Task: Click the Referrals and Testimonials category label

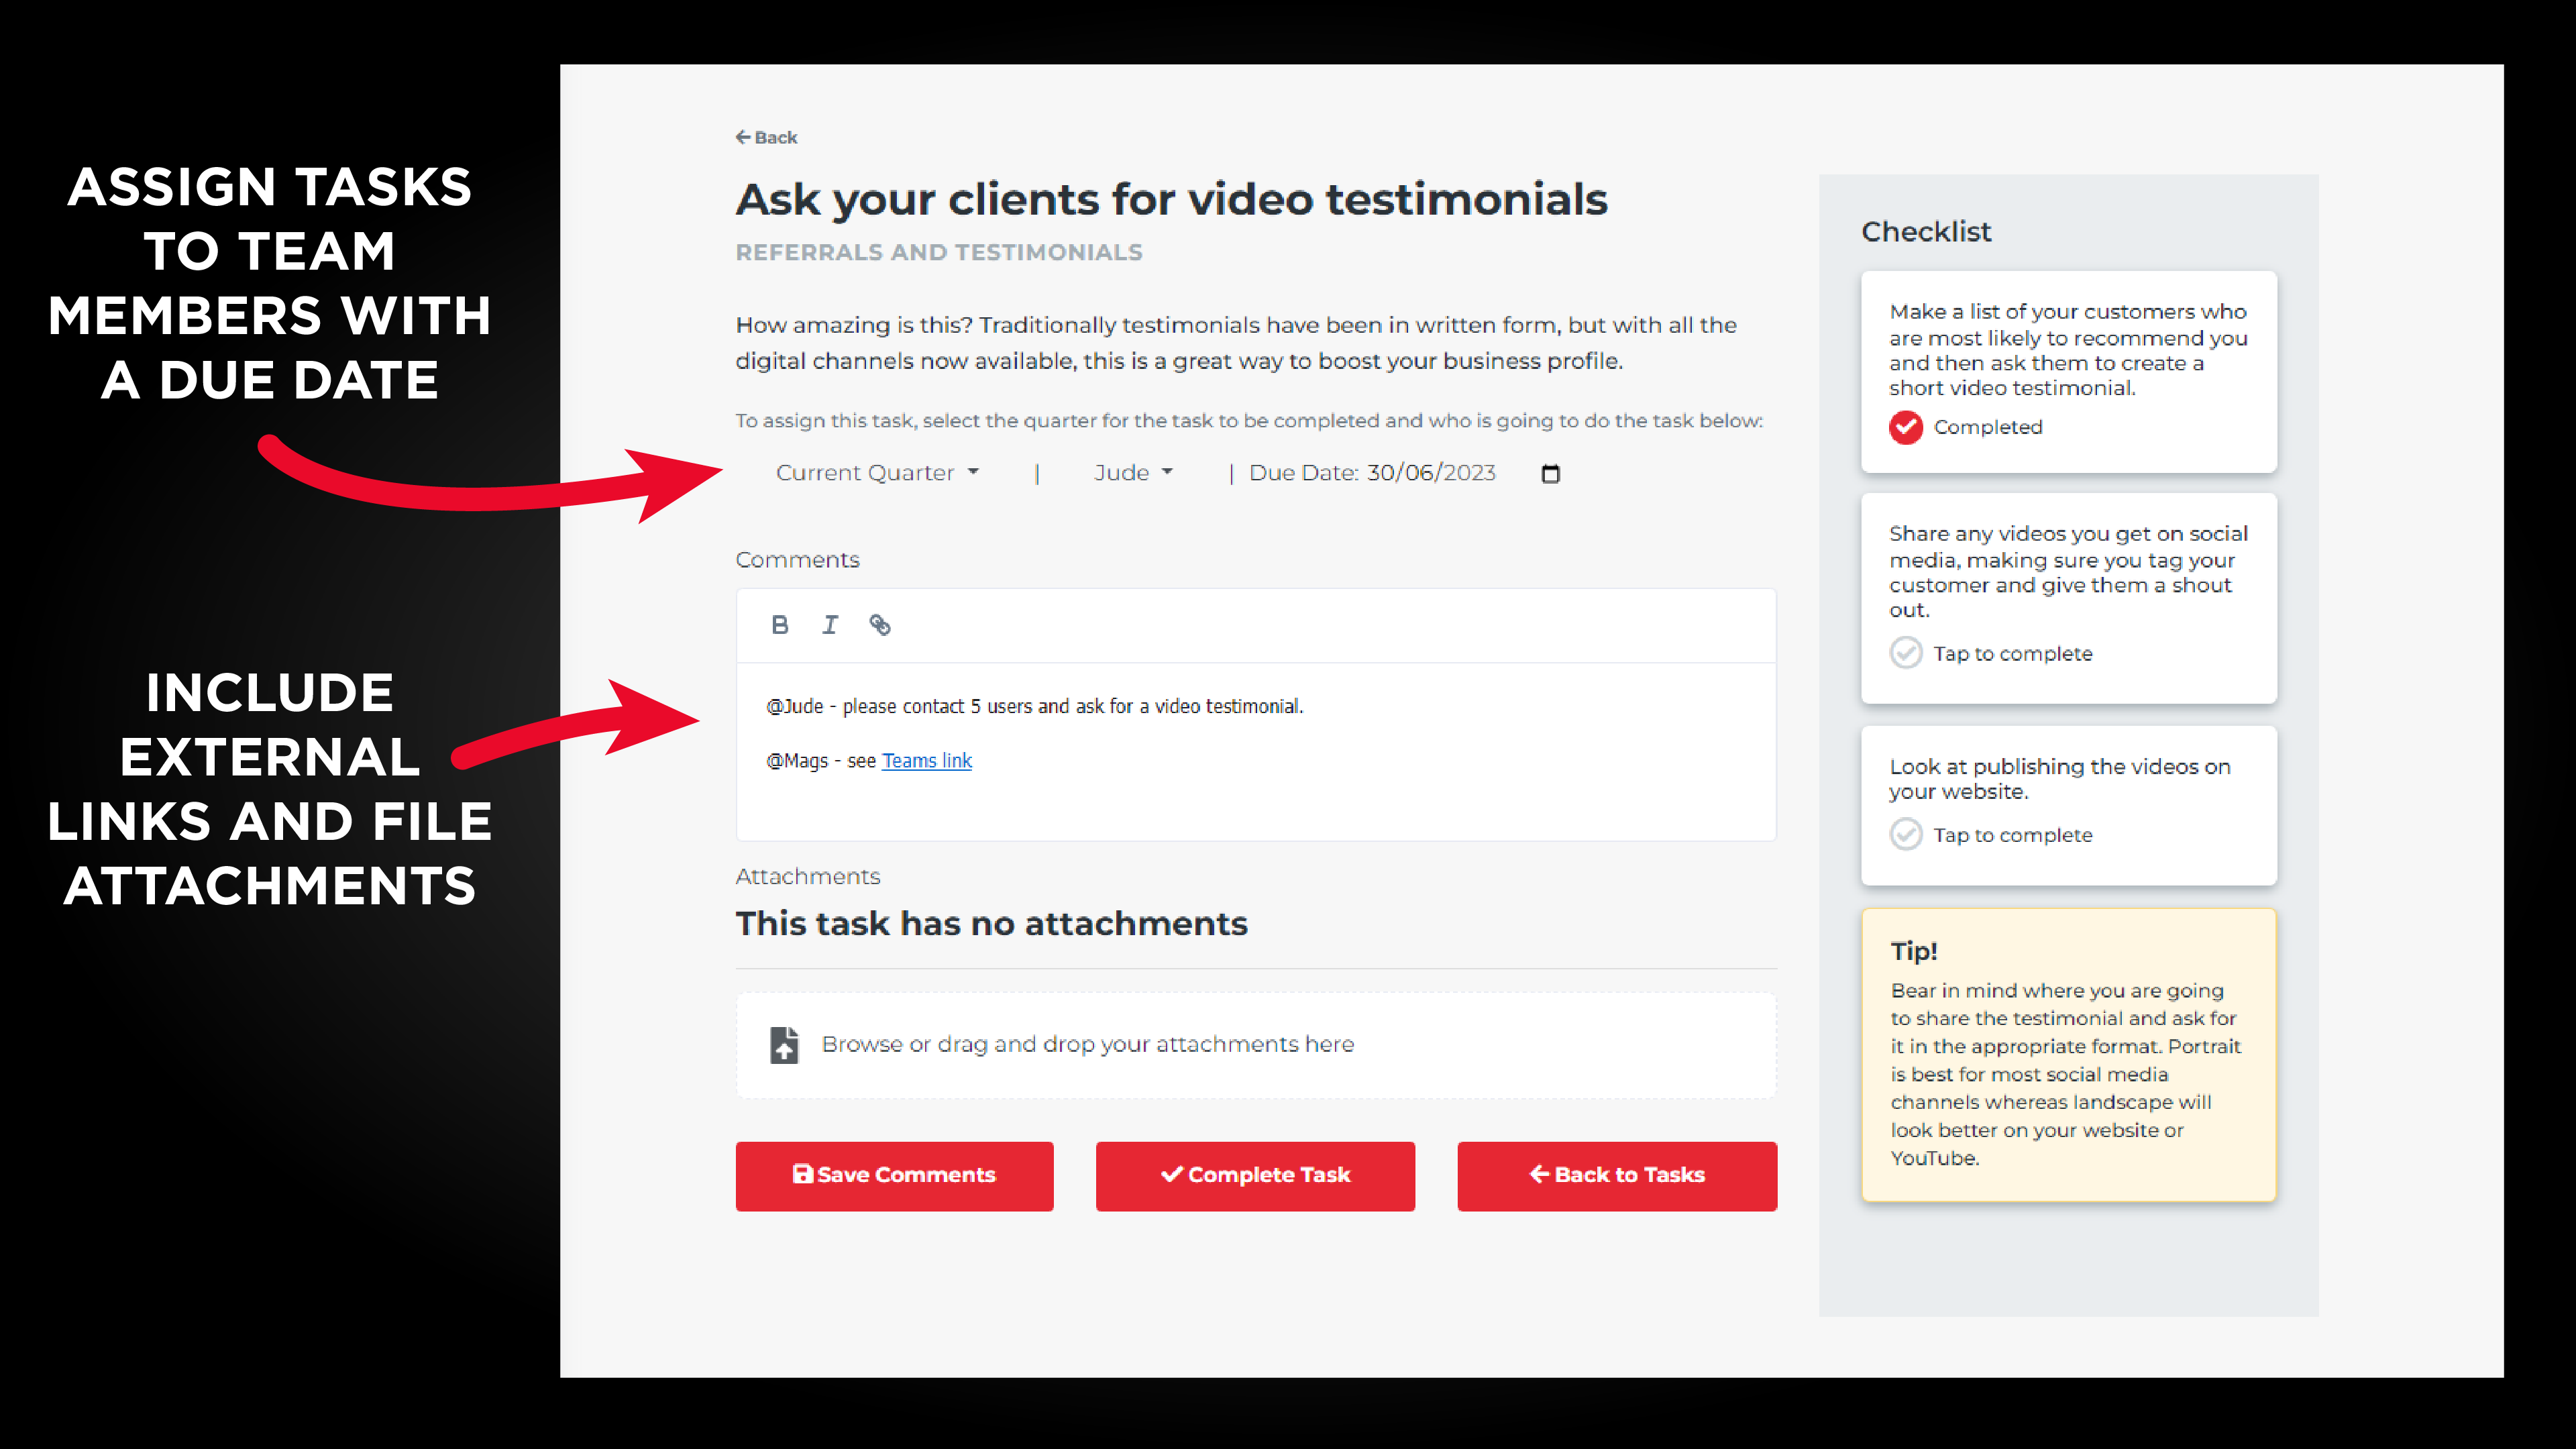Action: (939, 252)
